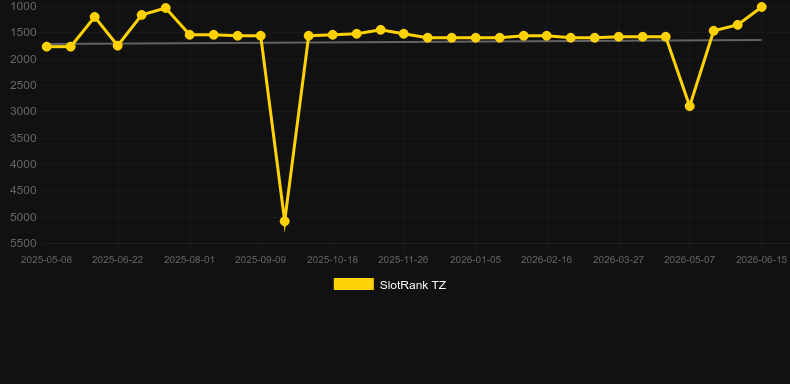
Task: Select the data point above 2025-10-18
Action: 333,35
